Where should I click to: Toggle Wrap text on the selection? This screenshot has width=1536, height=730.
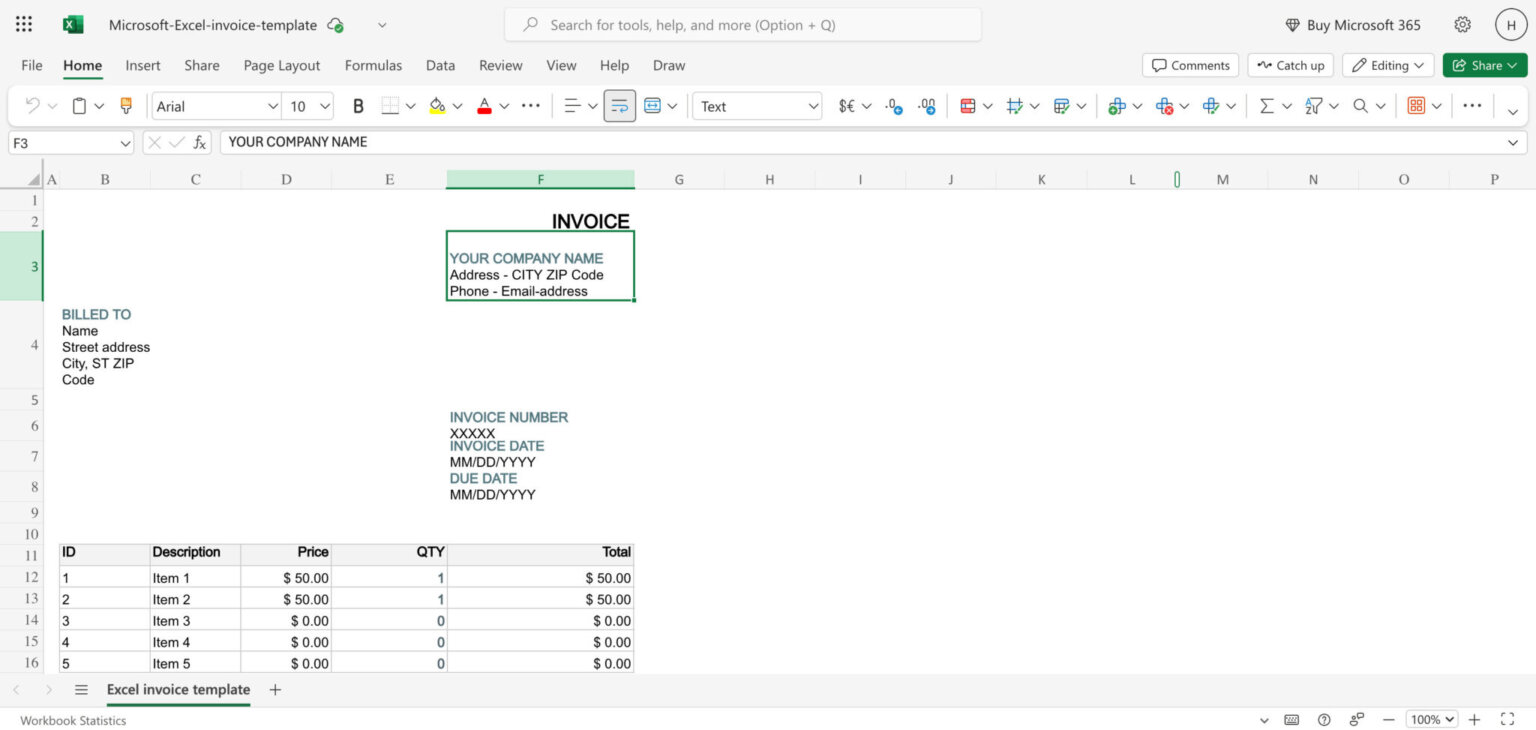pos(619,105)
